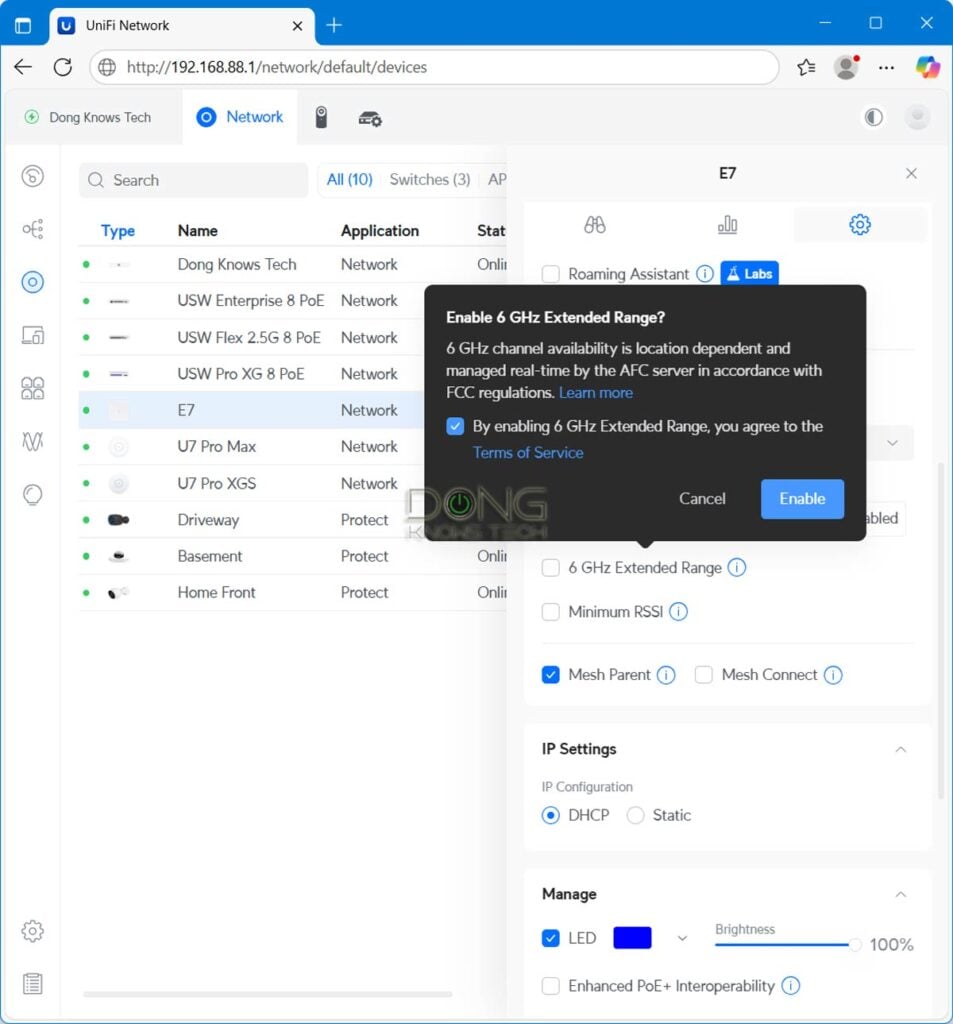The image size is (953, 1024).
Task: Enable the Mesh Connect checkbox
Action: [703, 675]
